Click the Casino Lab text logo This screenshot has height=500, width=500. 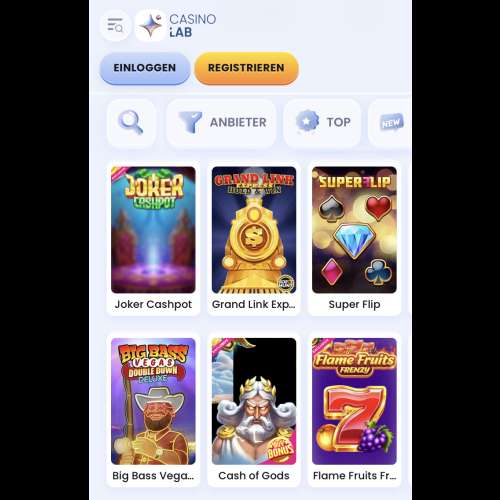(193, 25)
